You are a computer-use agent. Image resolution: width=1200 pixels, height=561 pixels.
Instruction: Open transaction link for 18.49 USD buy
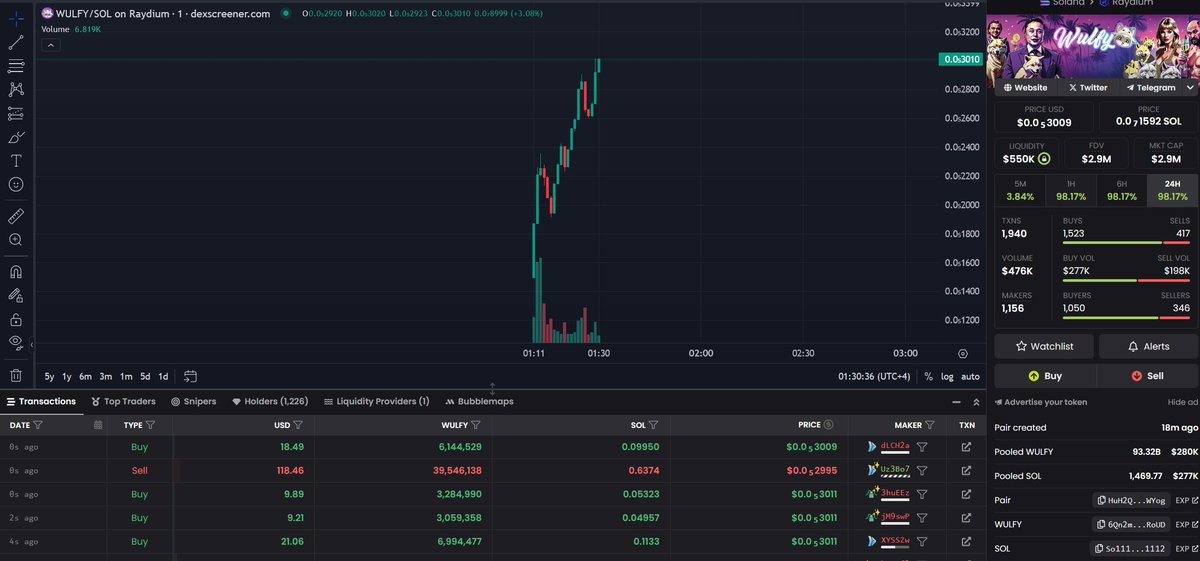pos(966,447)
